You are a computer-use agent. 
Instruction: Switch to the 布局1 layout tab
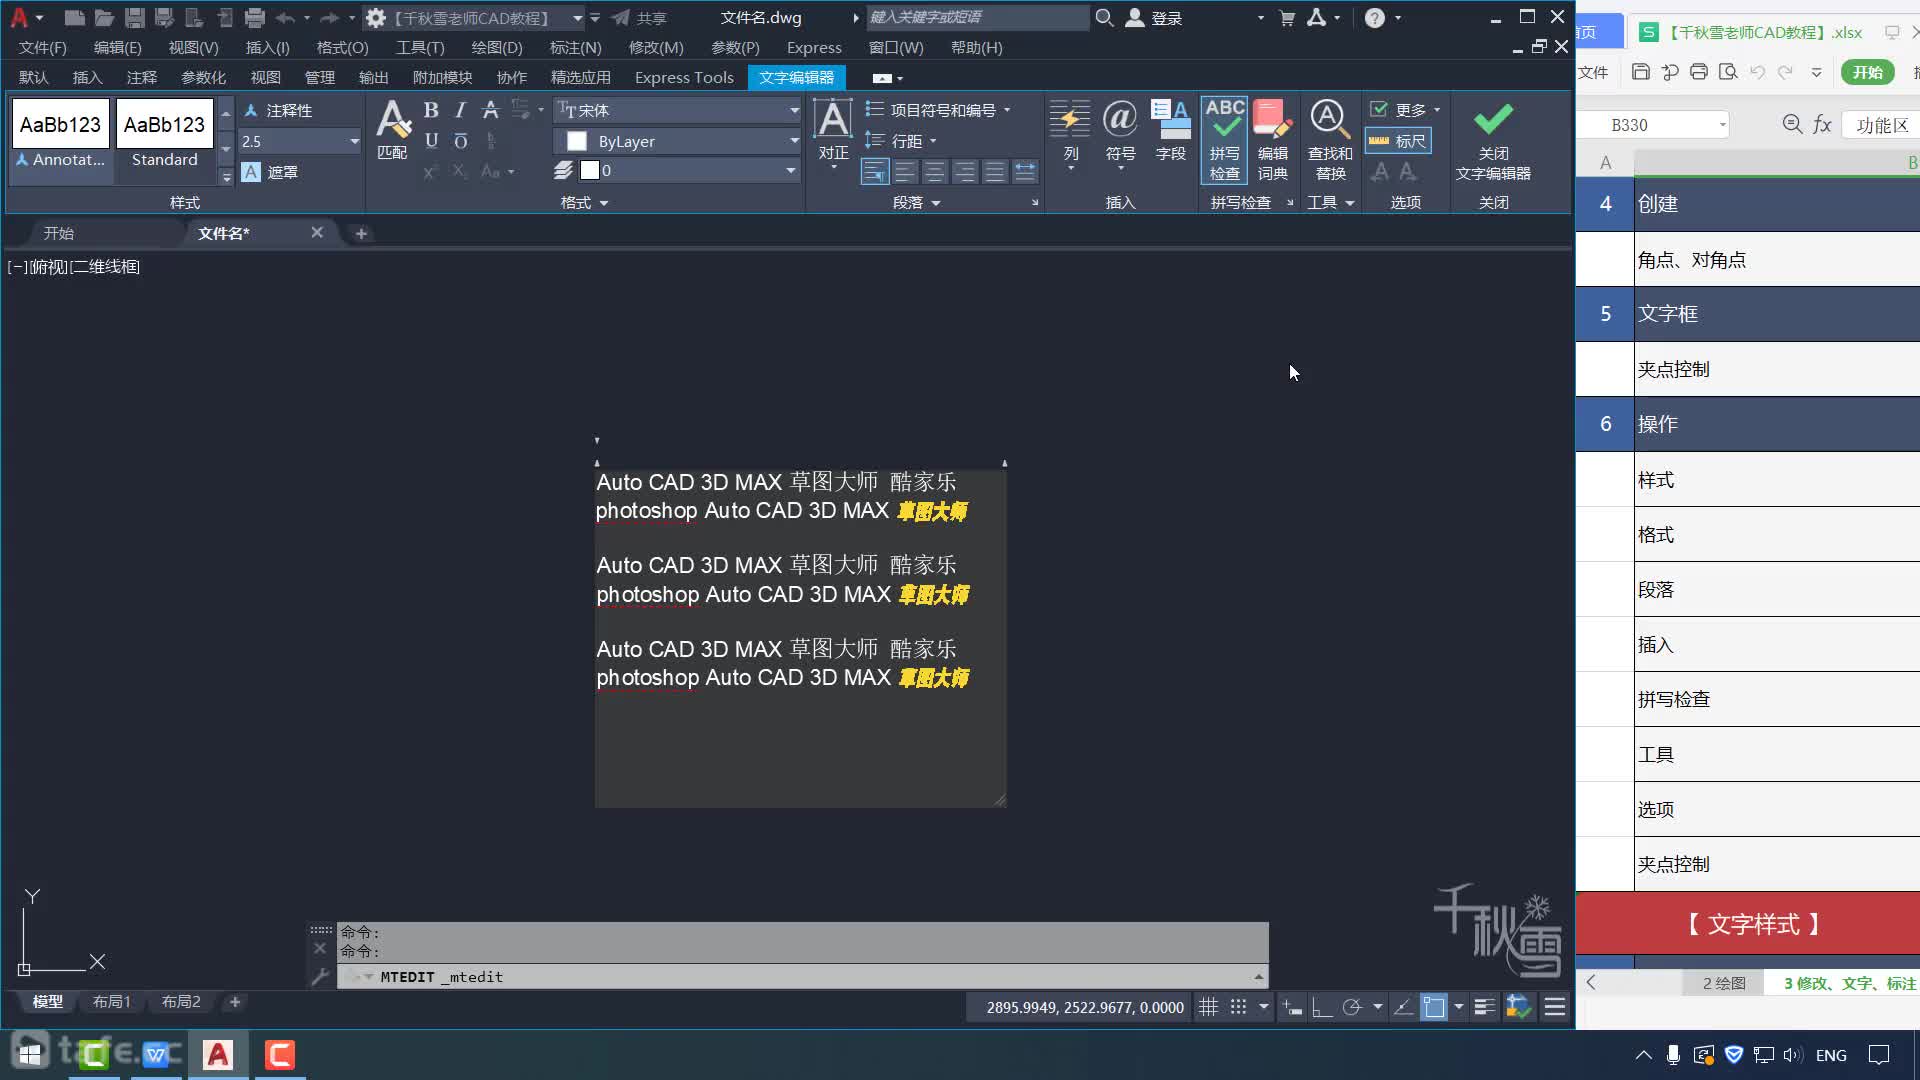112,1001
